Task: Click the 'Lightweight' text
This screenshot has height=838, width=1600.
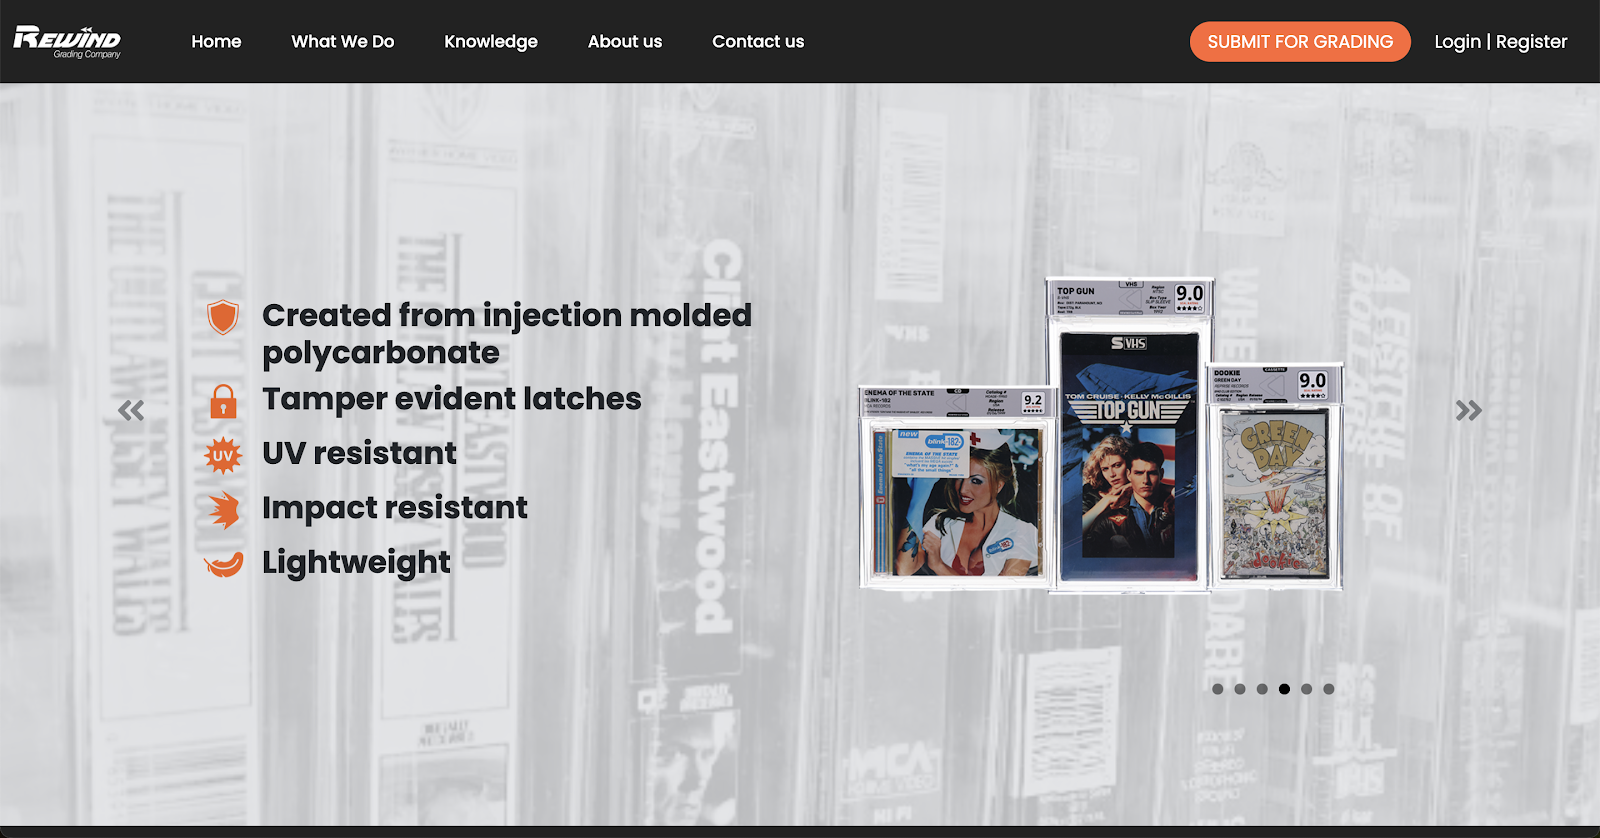Action: [356, 563]
